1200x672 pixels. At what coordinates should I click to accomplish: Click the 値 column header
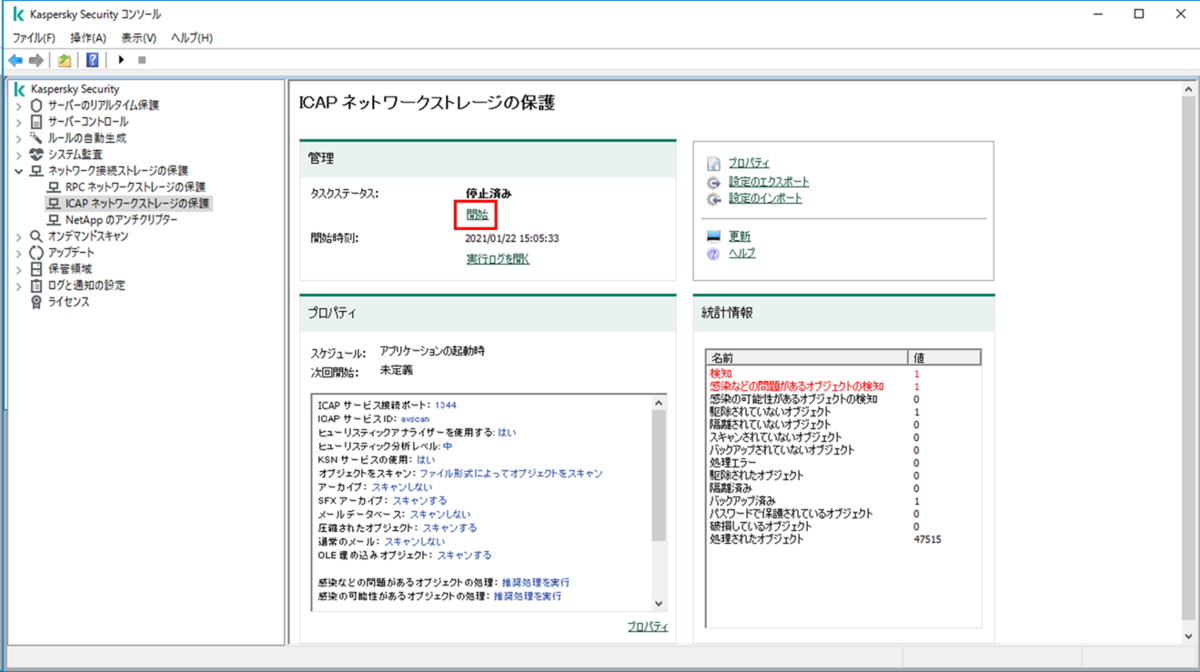pos(943,357)
